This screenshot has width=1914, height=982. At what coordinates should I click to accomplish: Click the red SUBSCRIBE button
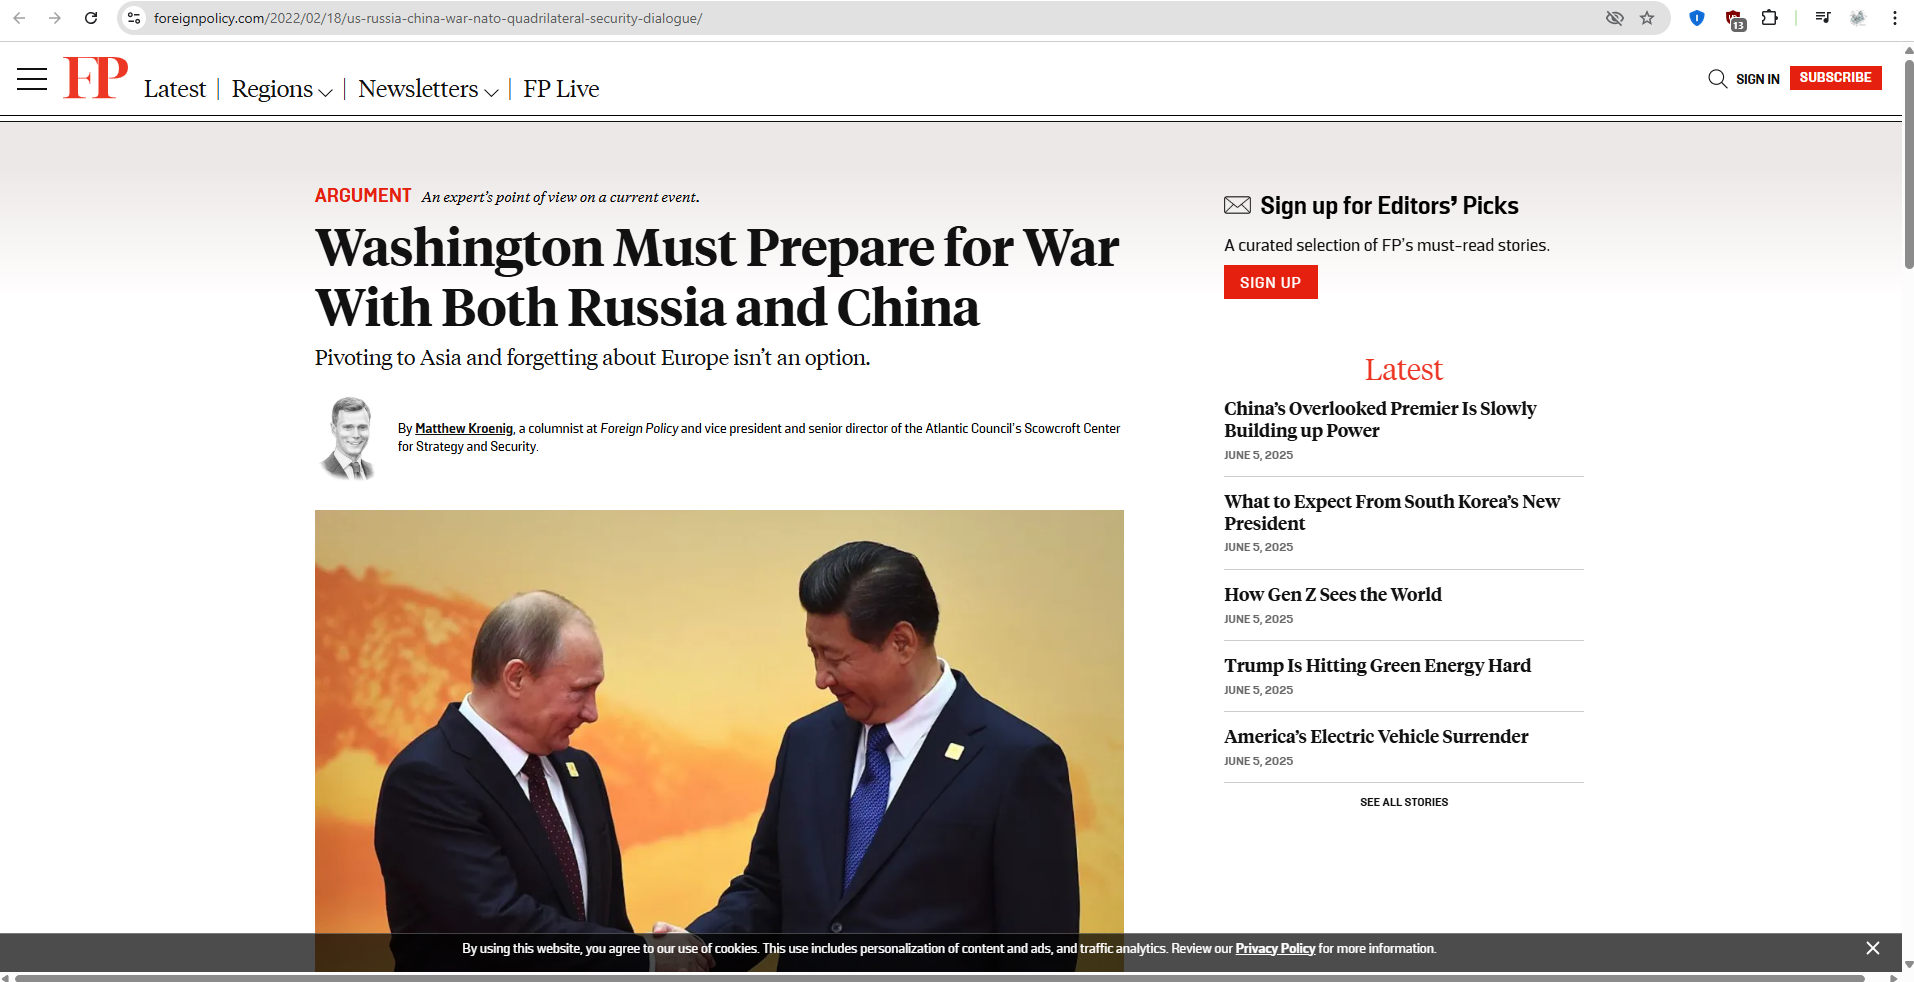(1835, 78)
